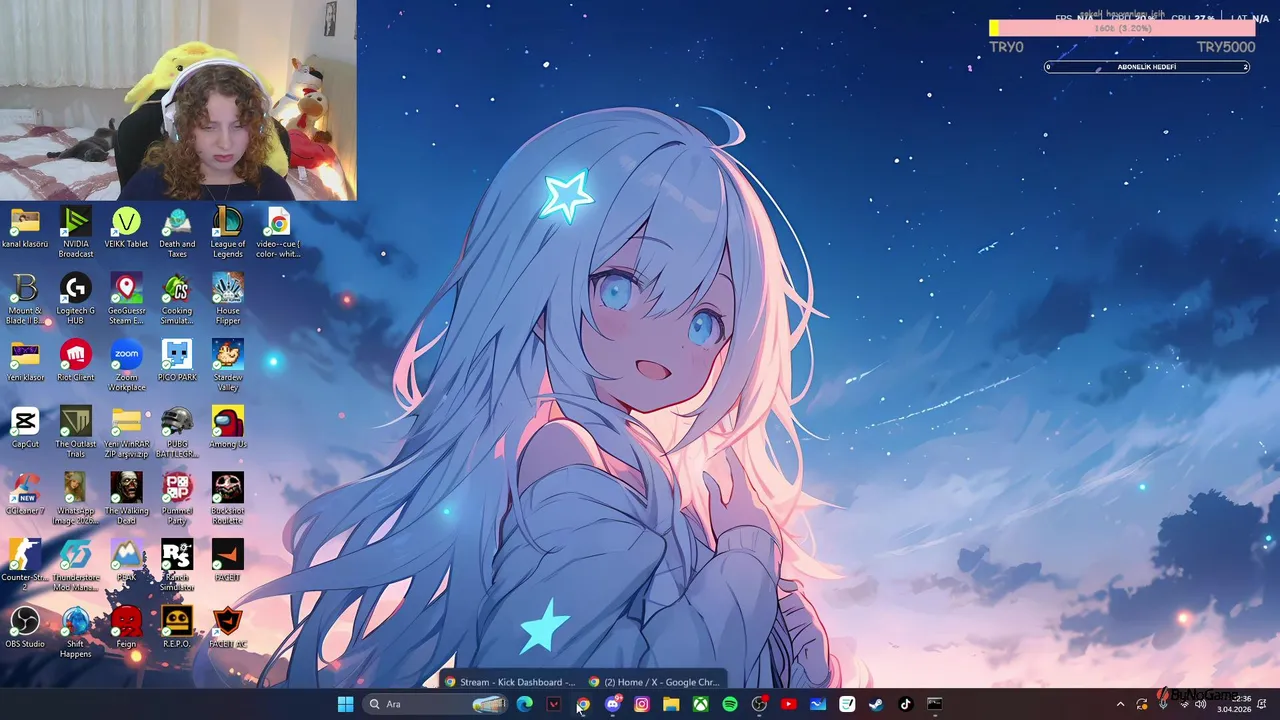
Task: Select League of Legends desktop icon
Action: coord(228,232)
